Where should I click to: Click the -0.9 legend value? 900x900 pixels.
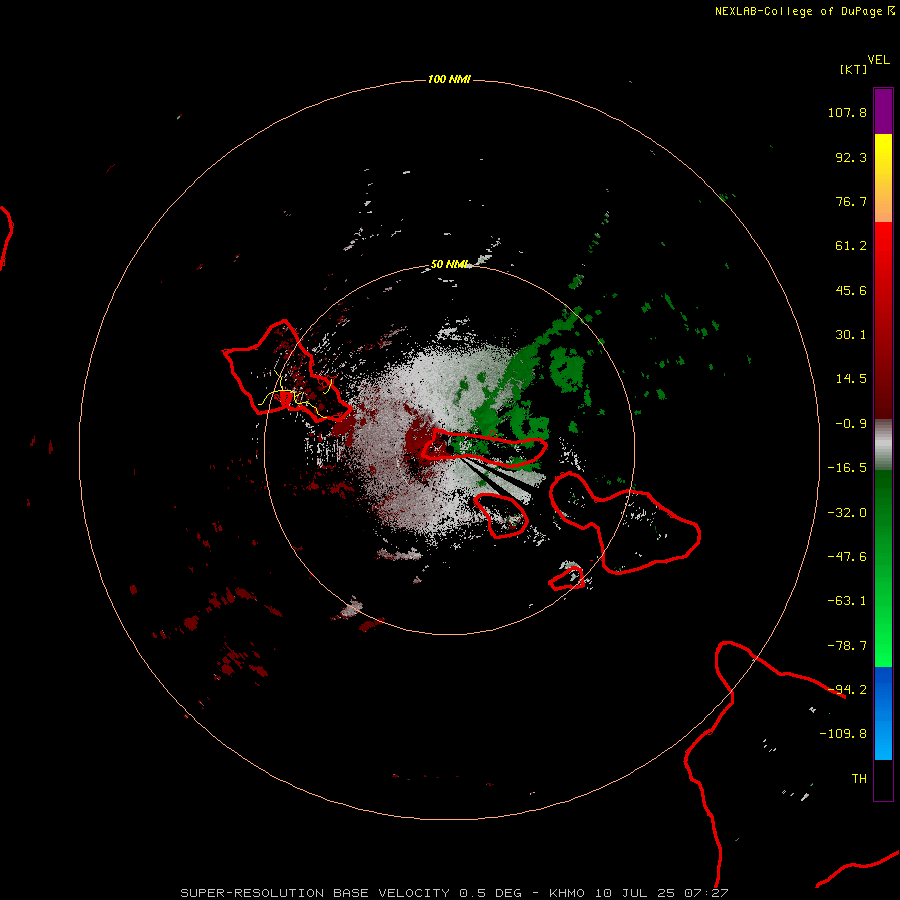(x=851, y=424)
